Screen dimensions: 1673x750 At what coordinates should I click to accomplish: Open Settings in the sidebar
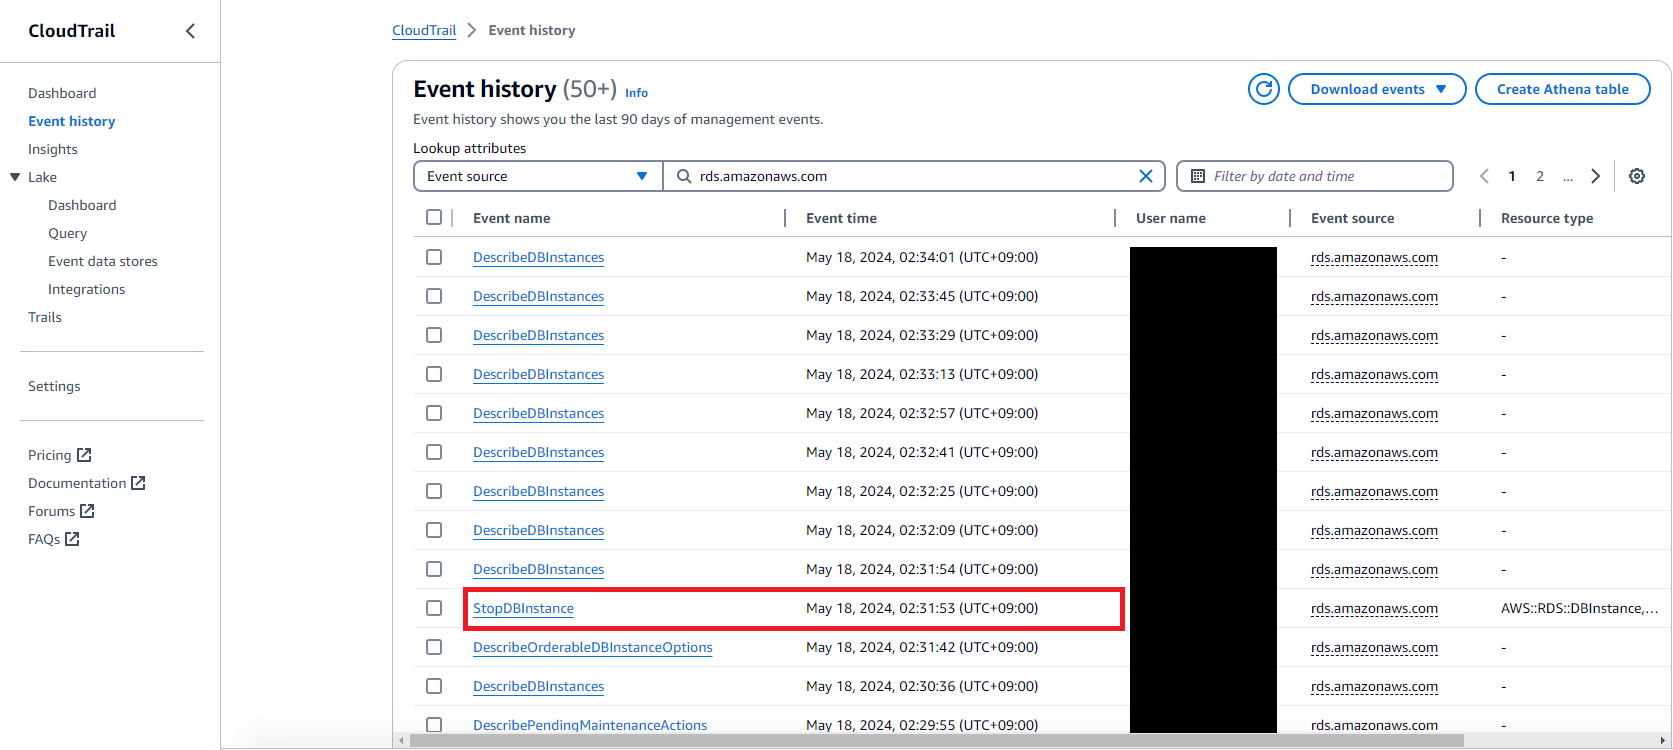point(54,386)
